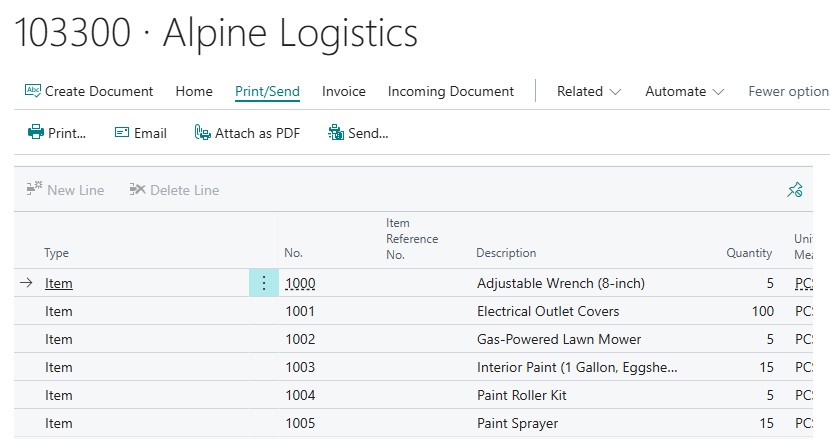830x439 pixels.
Task: Open the Home tab
Action: pyautogui.click(x=194, y=91)
